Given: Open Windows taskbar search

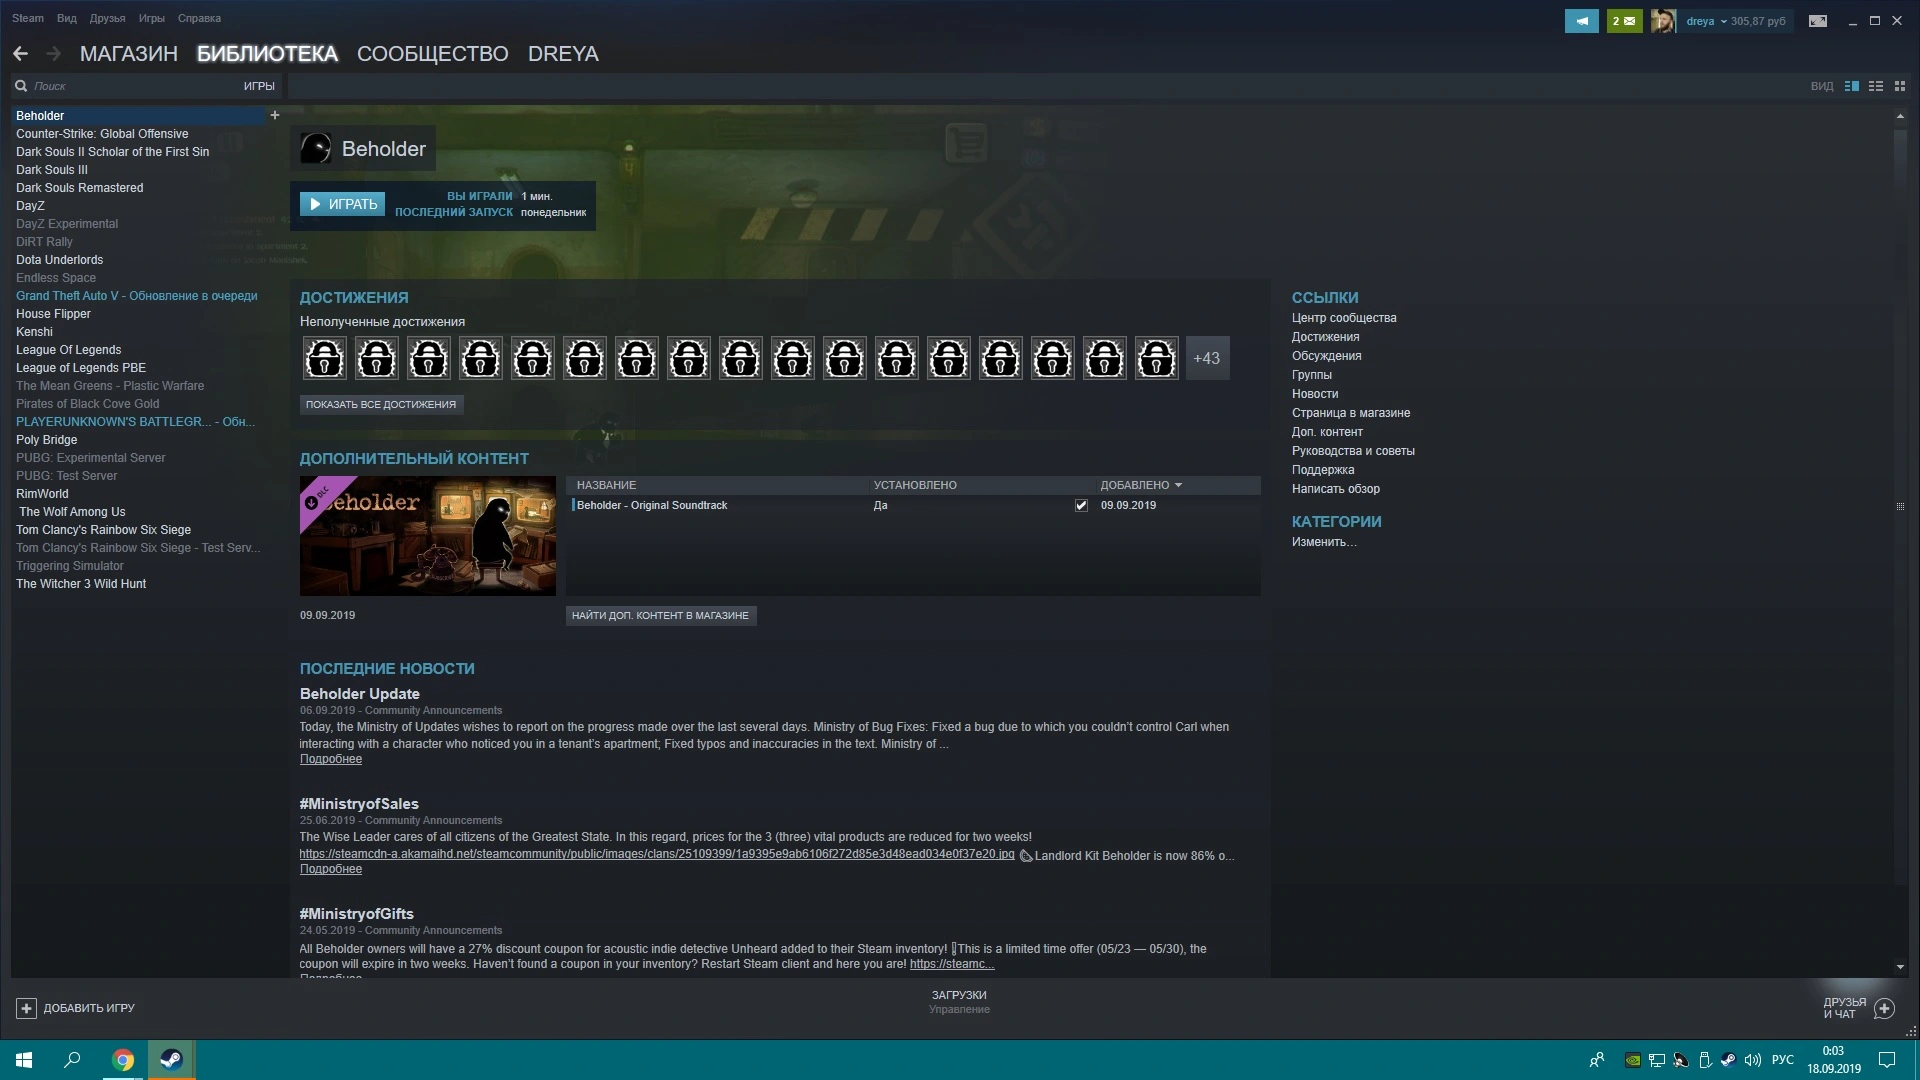Looking at the screenshot, I should pyautogui.click(x=72, y=1060).
